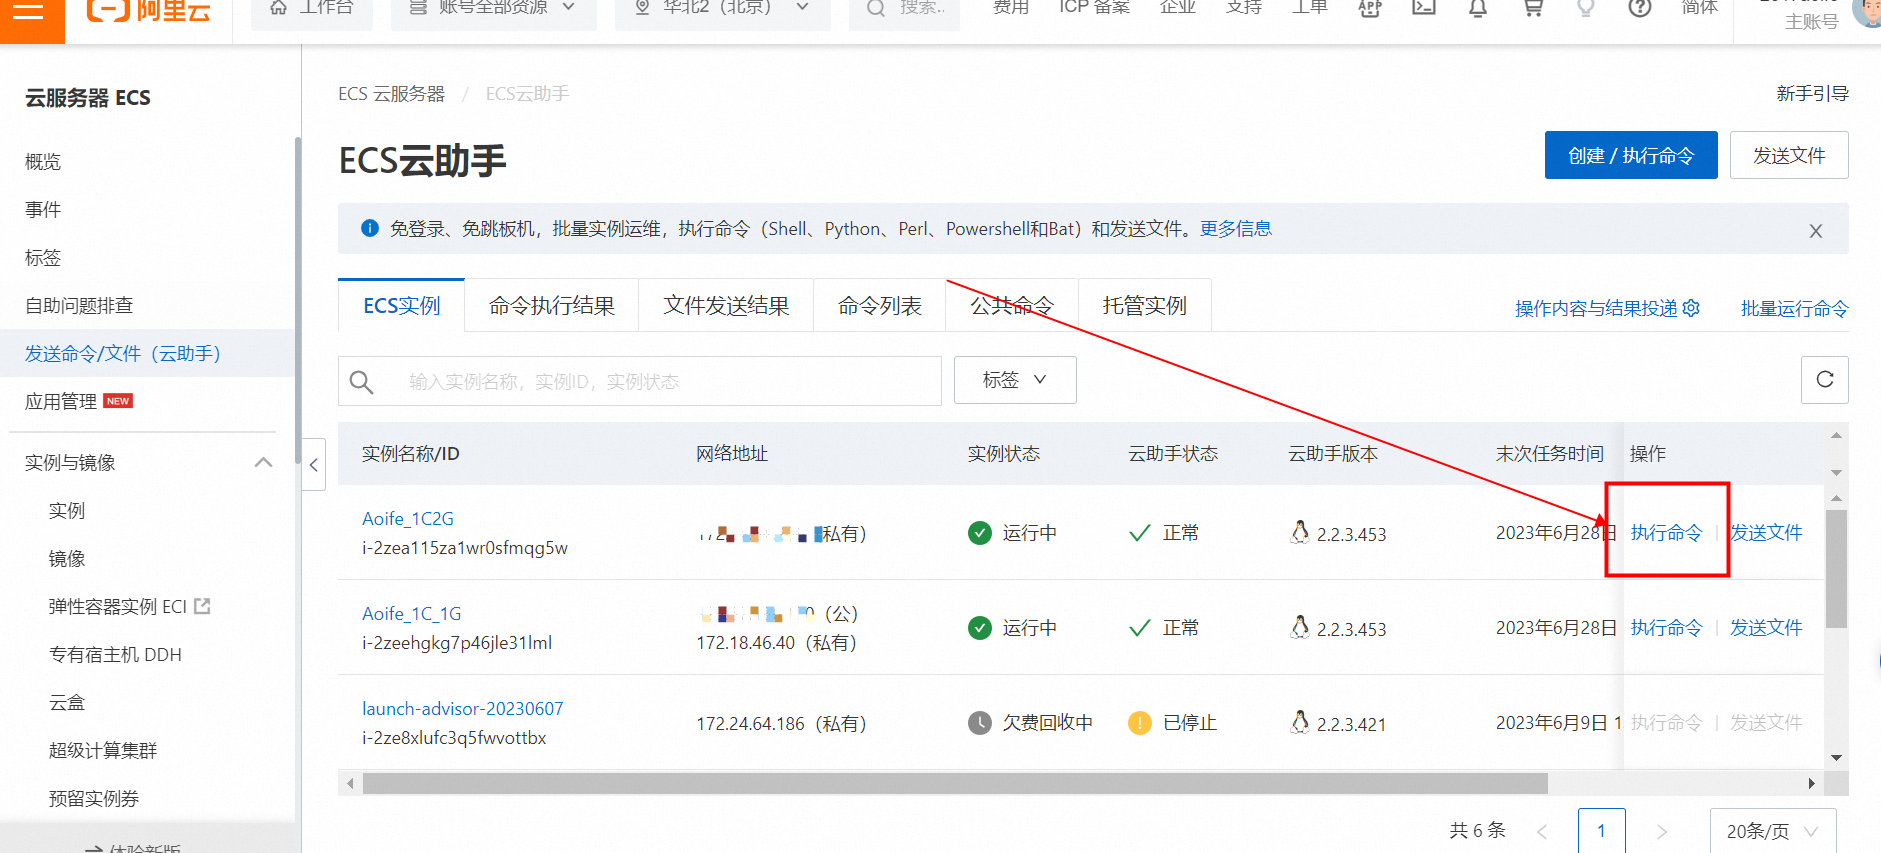Open 事件 in sidebar
Viewport: 1881px width, 853px height.
coord(43,210)
